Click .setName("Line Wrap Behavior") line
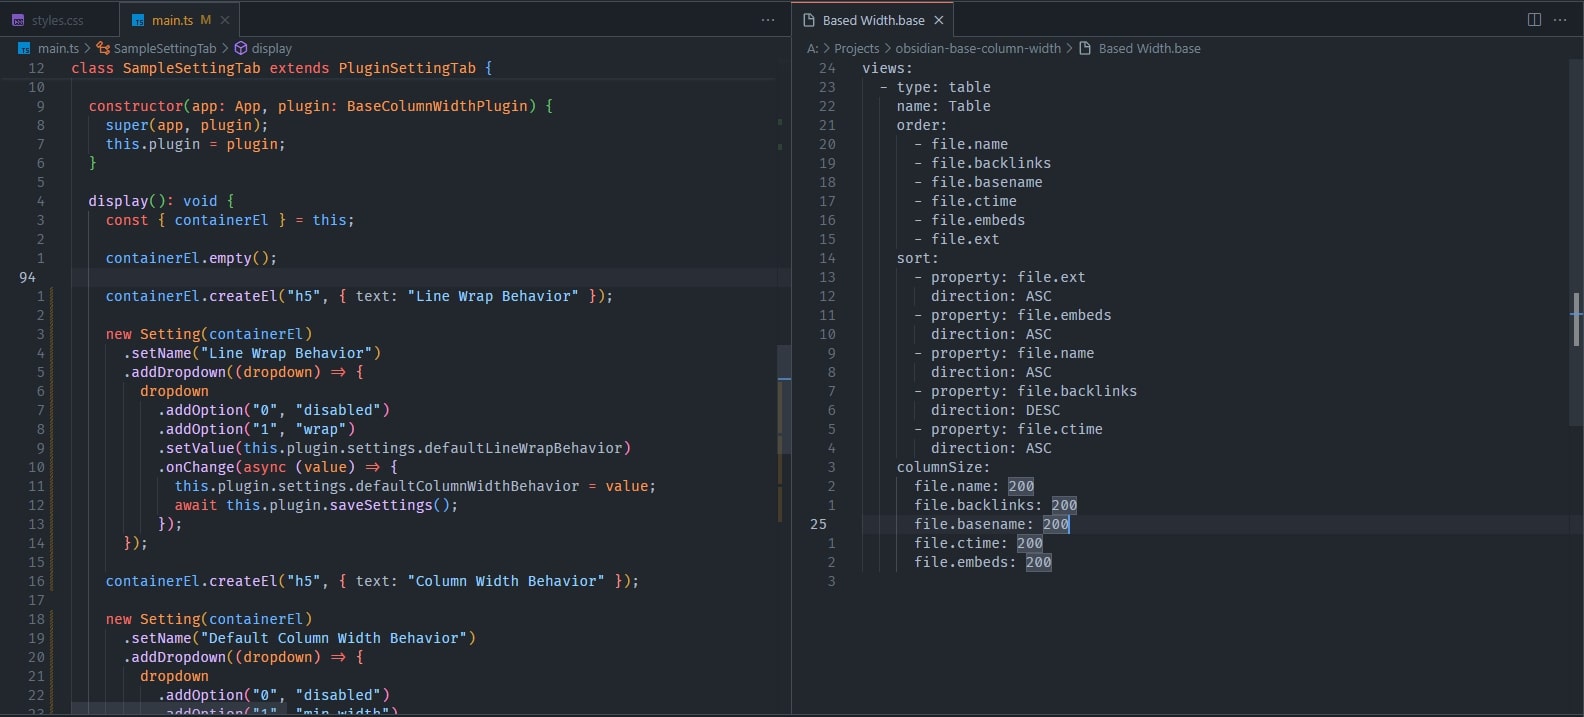 (x=252, y=353)
